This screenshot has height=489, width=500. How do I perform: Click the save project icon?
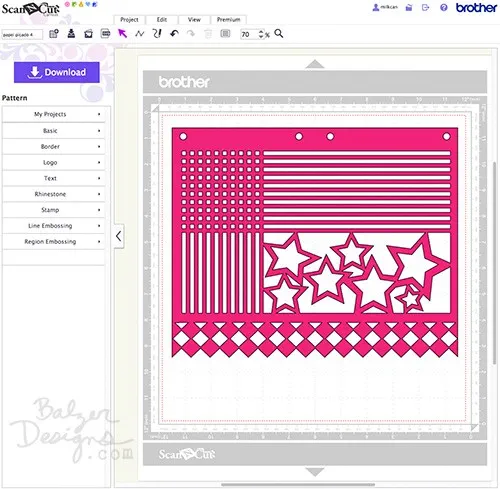(x=71, y=34)
